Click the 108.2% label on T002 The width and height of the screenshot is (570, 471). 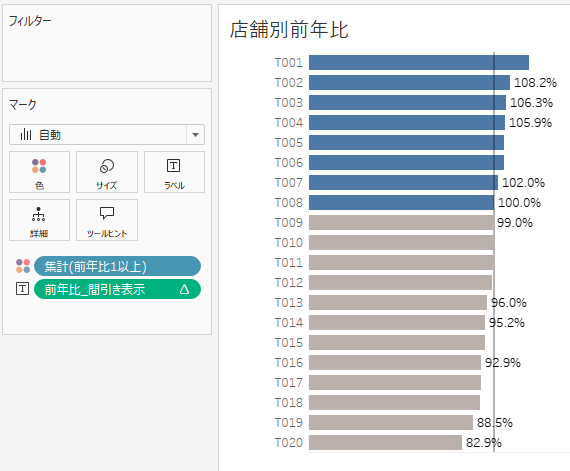[x=535, y=82]
